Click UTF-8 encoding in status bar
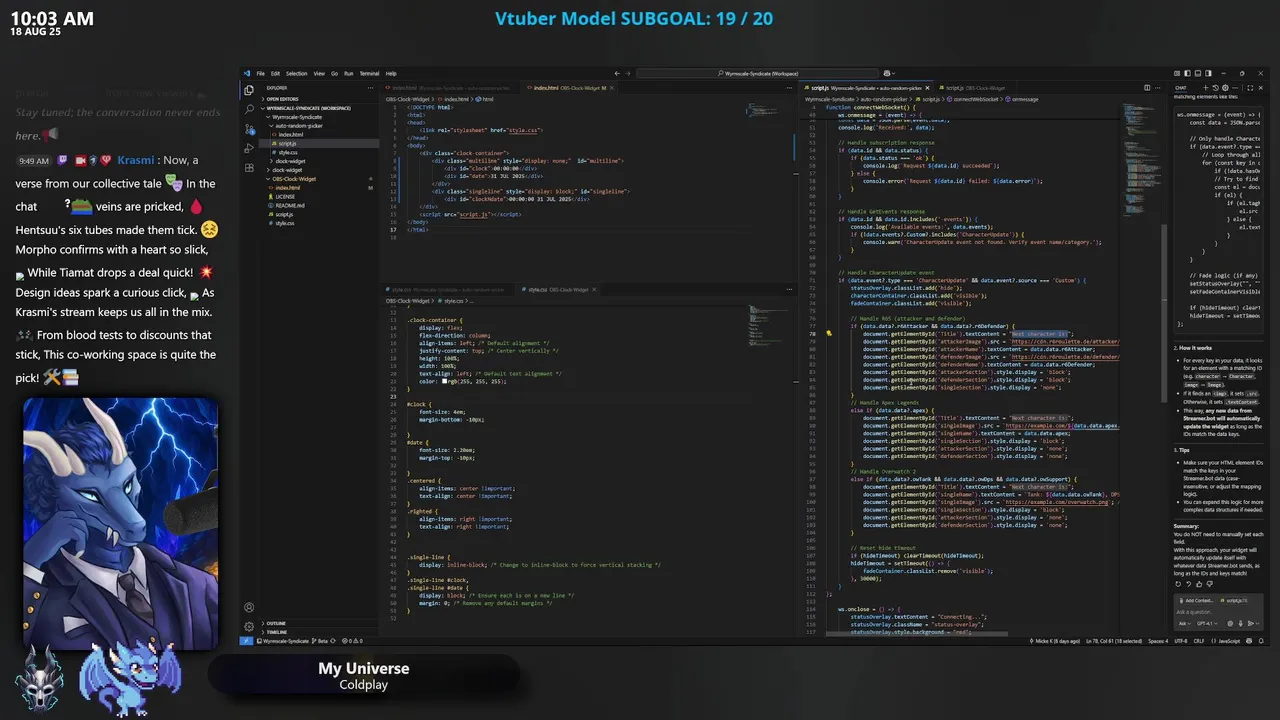 [x=1180, y=641]
